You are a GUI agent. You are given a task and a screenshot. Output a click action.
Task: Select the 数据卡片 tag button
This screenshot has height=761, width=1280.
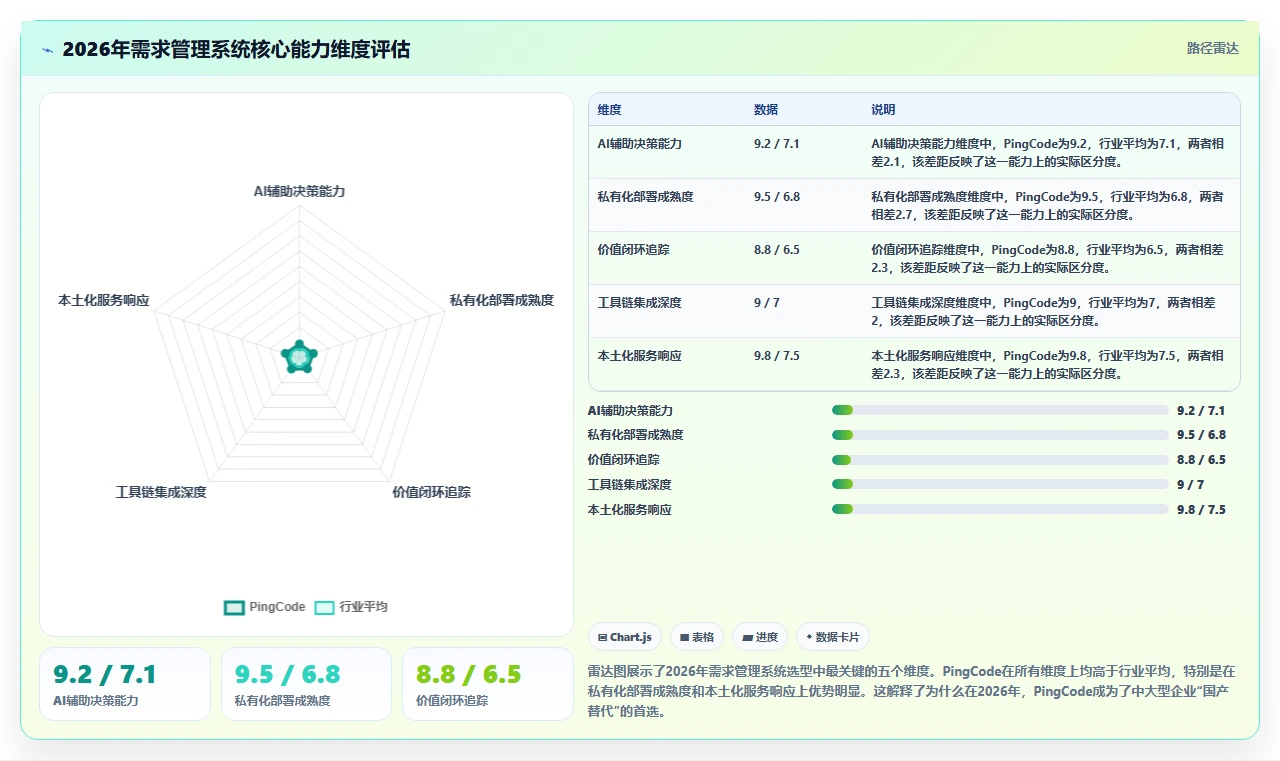tap(832, 637)
